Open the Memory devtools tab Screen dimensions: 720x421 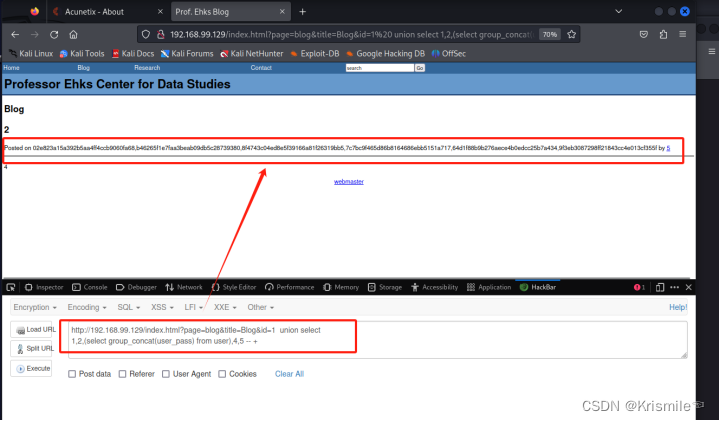(341, 287)
